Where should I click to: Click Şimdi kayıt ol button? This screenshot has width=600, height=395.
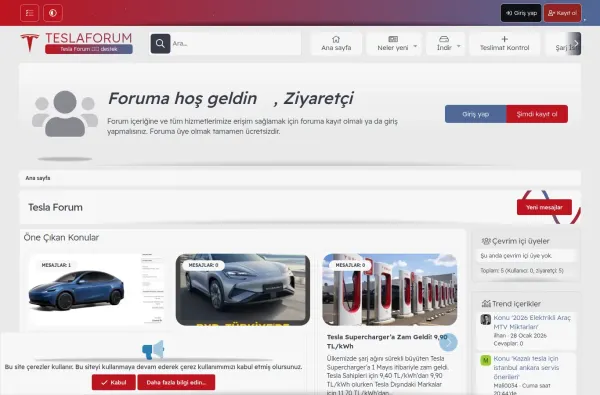537,114
